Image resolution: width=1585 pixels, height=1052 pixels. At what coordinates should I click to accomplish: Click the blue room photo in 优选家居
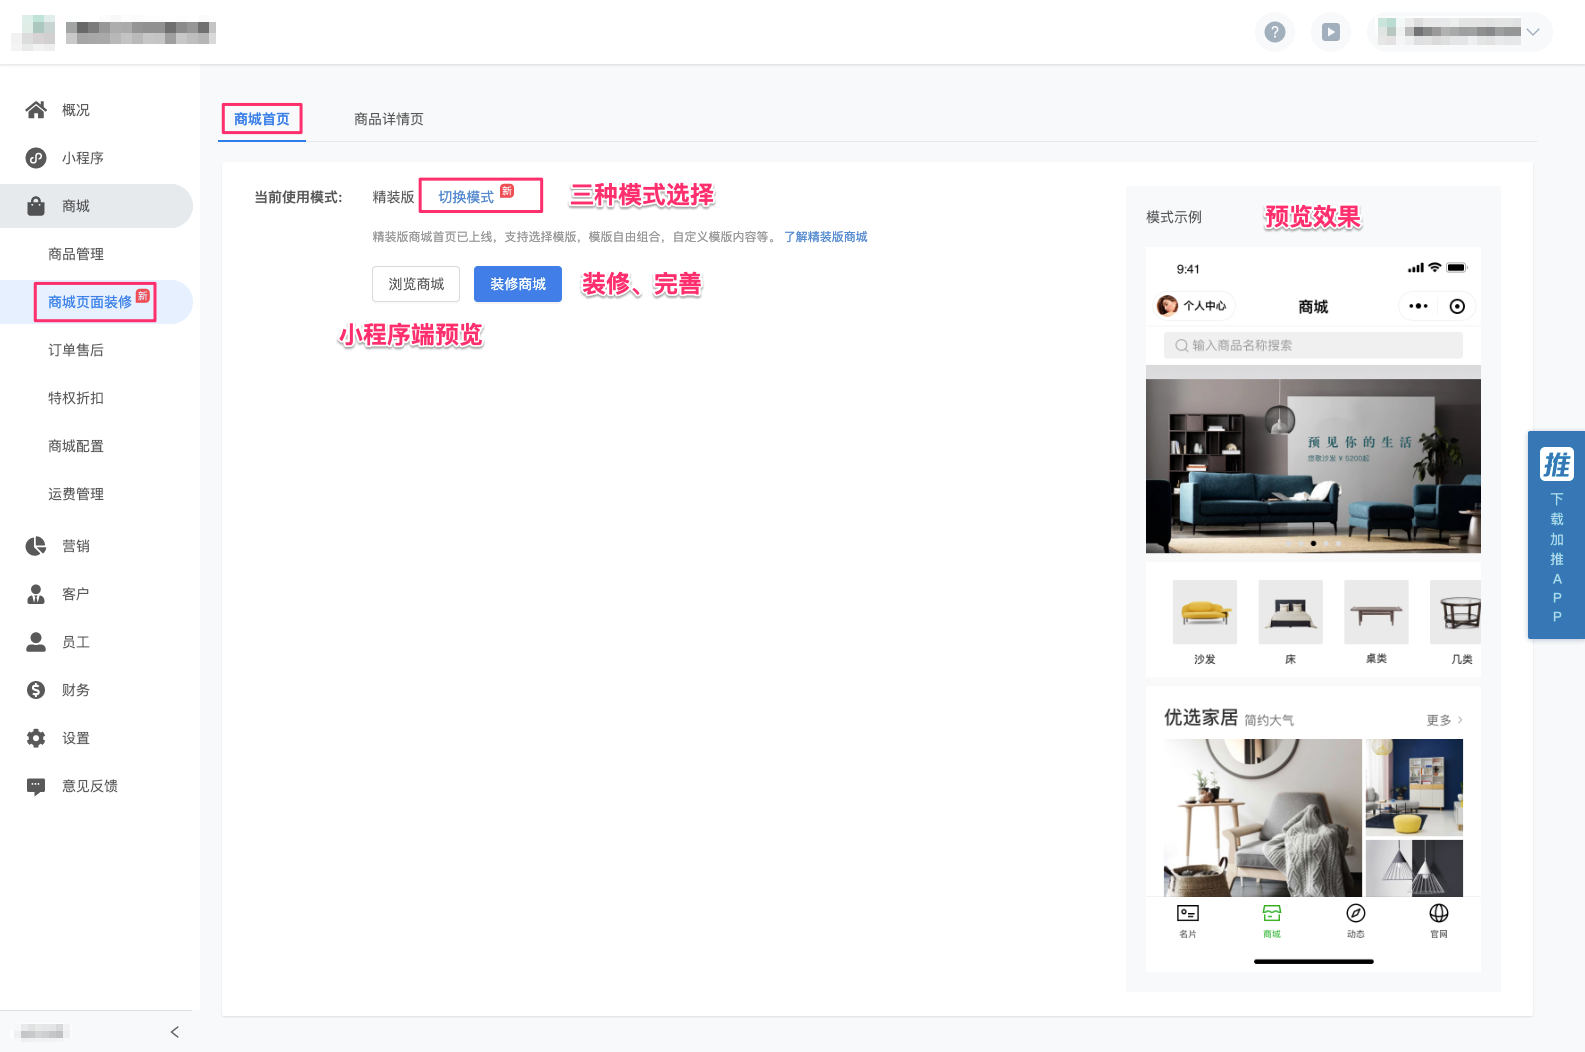1414,787
